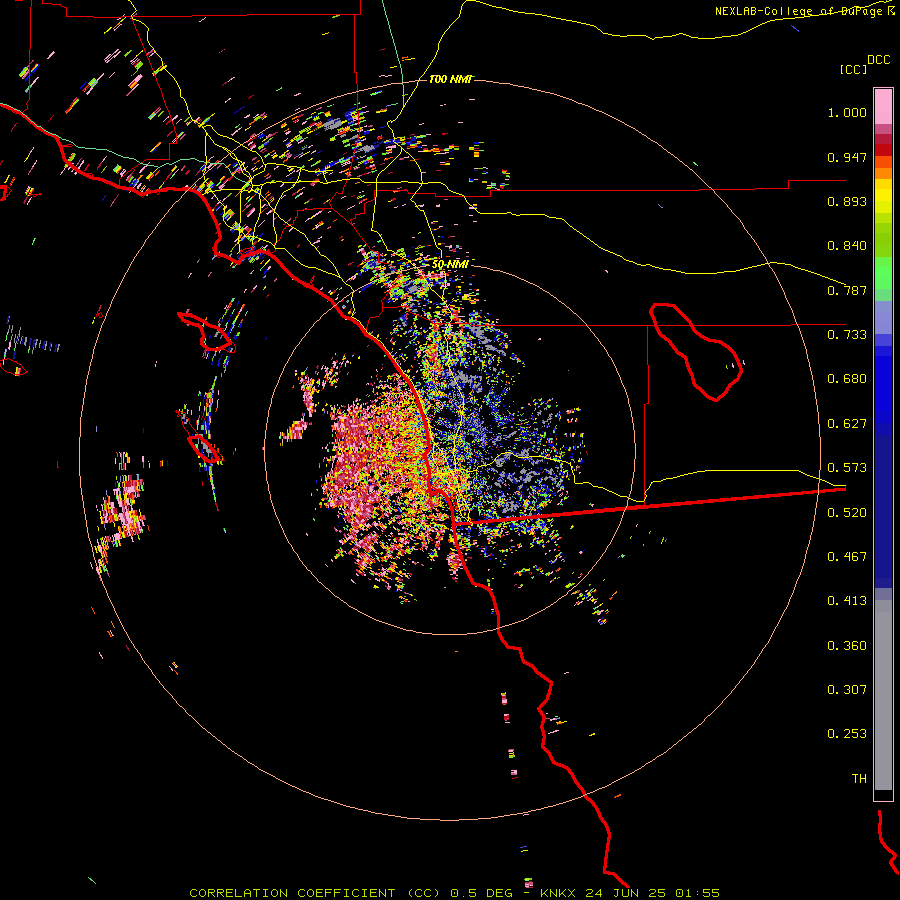Click the DCC product label
Screen dimensions: 900x900
click(878, 60)
